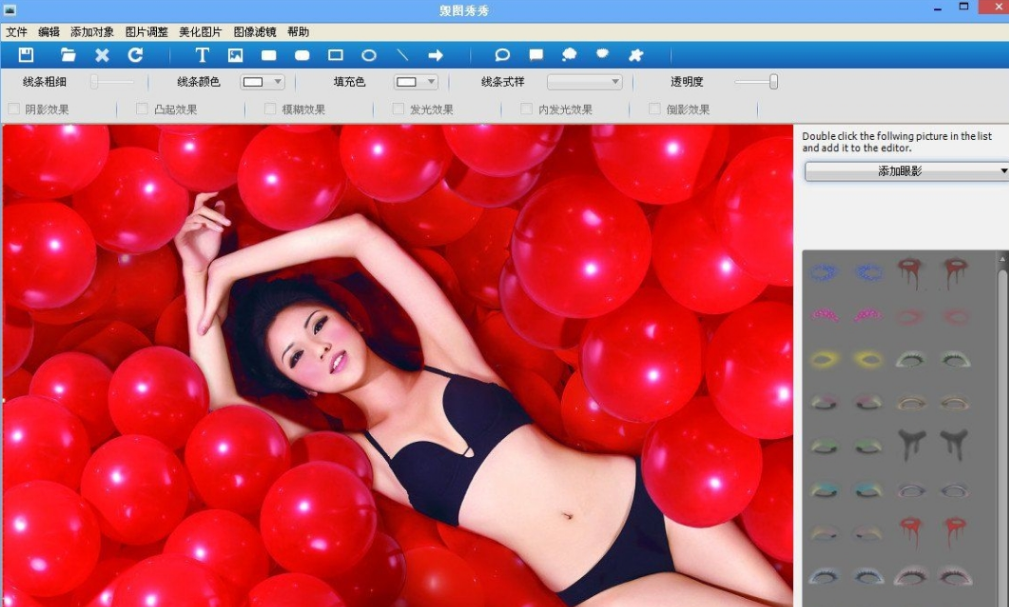The height and width of the screenshot is (607, 1009).
Task: Open the 帮助 menu
Action: click(298, 32)
